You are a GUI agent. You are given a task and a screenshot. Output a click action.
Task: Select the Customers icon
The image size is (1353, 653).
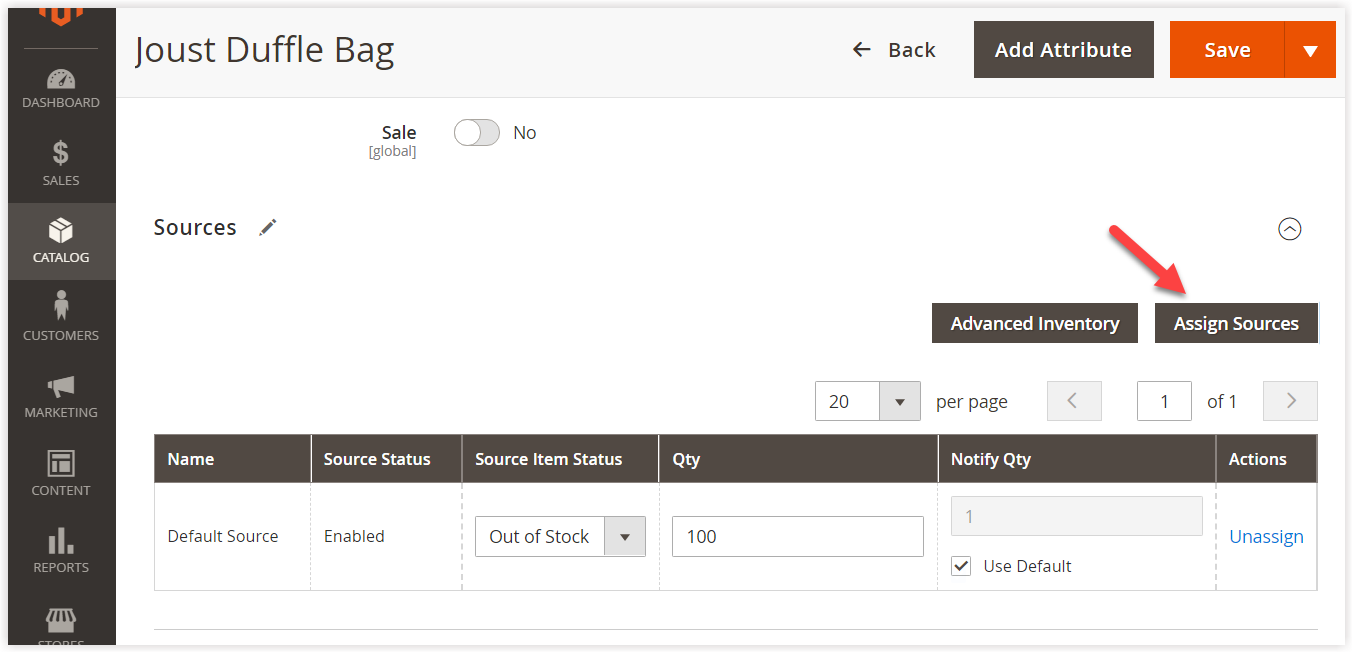click(61, 318)
